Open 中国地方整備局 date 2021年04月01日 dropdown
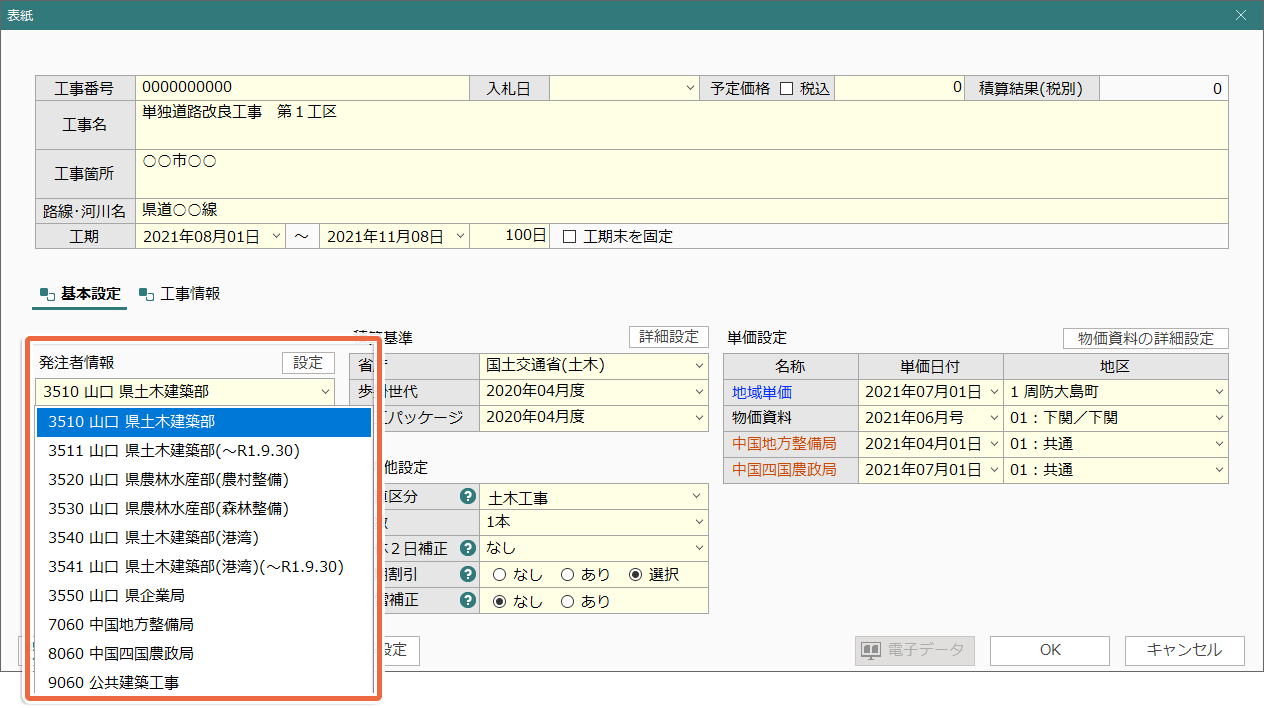1264x708 pixels. tap(993, 444)
